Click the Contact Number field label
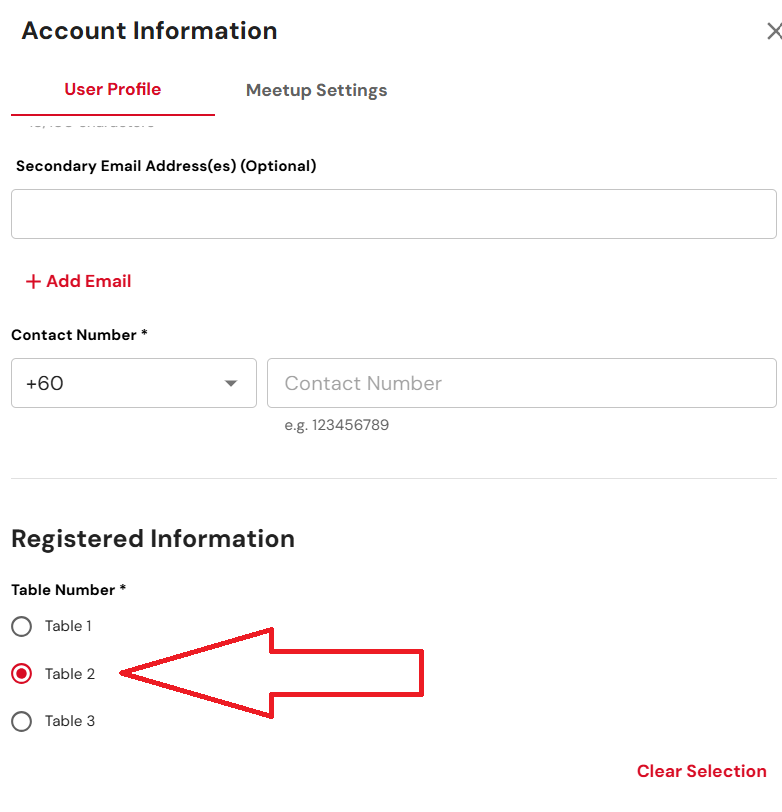The width and height of the screenshot is (782, 812). (79, 335)
